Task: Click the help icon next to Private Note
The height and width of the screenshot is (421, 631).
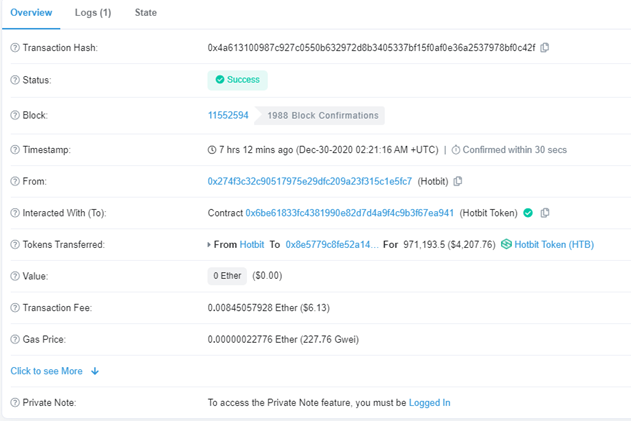Action: click(x=15, y=403)
